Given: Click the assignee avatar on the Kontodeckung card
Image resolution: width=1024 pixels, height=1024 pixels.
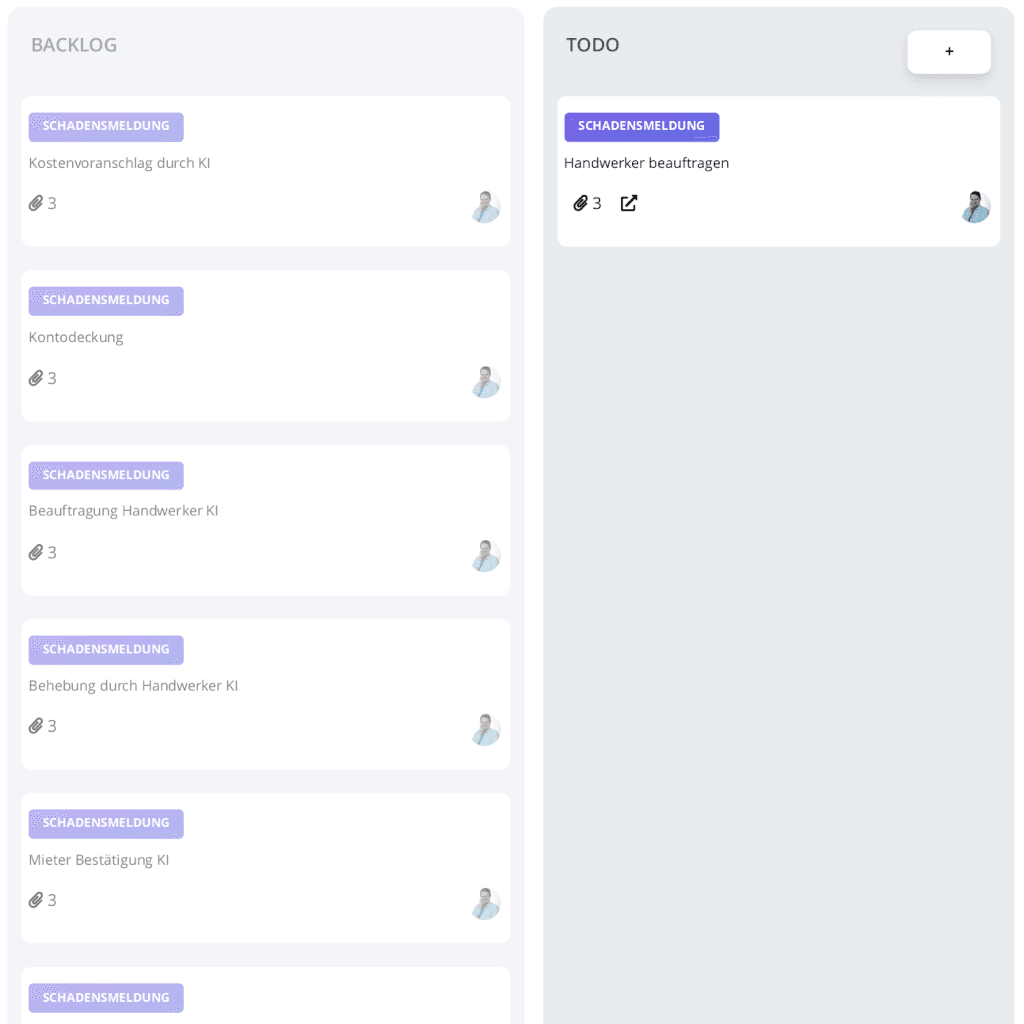Looking at the screenshot, I should pyautogui.click(x=485, y=382).
